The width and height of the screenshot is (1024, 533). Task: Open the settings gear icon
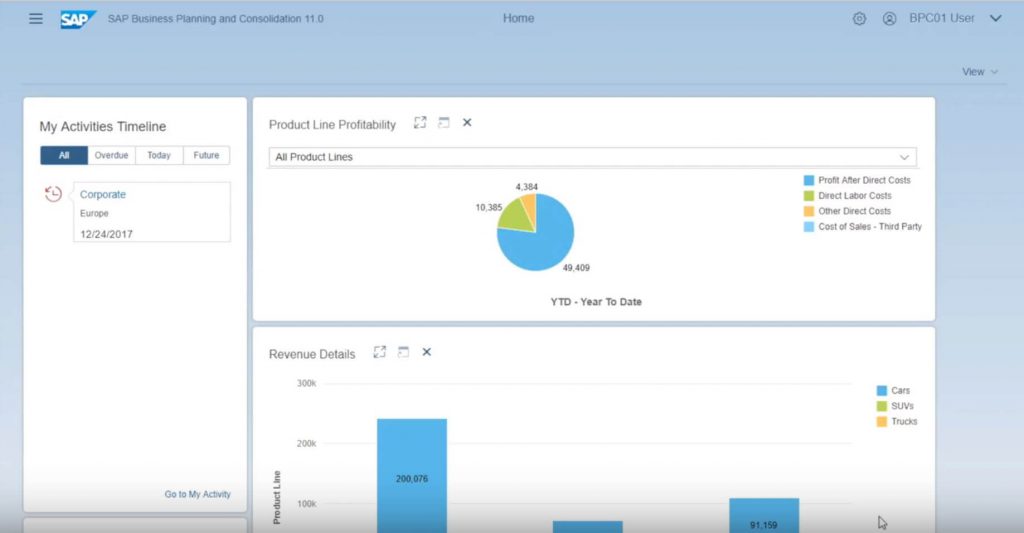[859, 19]
